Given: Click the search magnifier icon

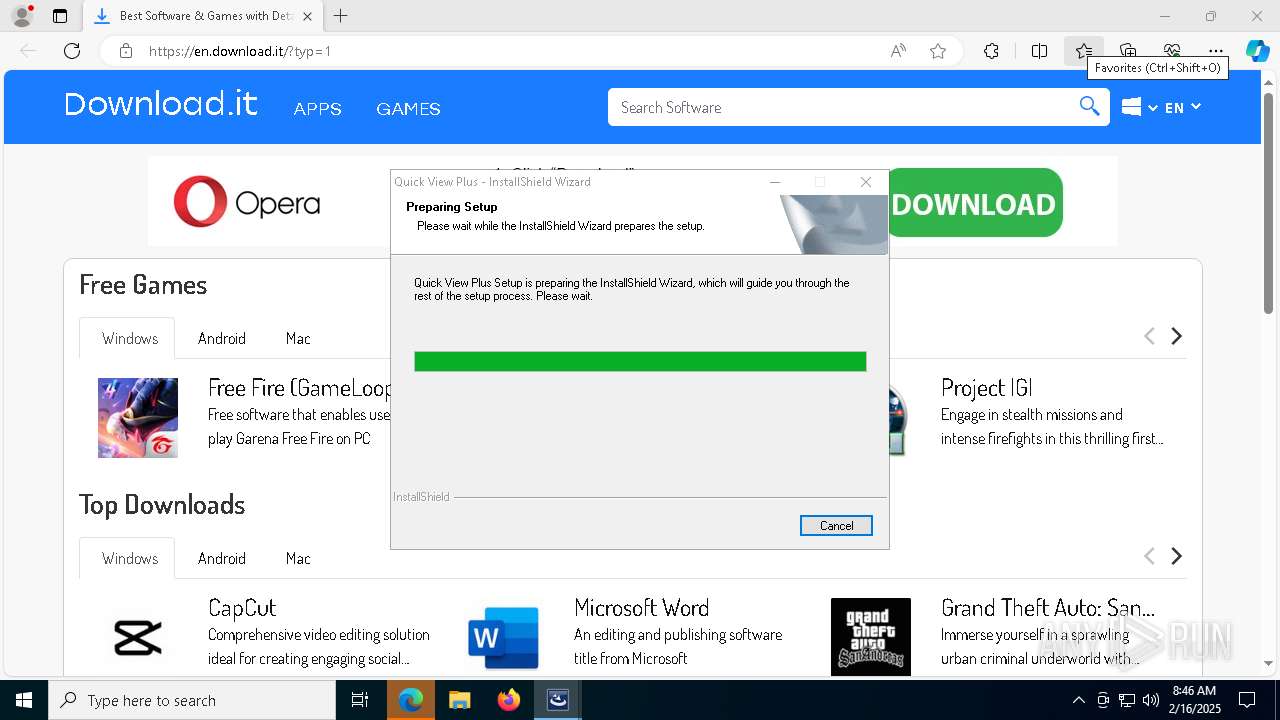Looking at the screenshot, I should click(1089, 107).
